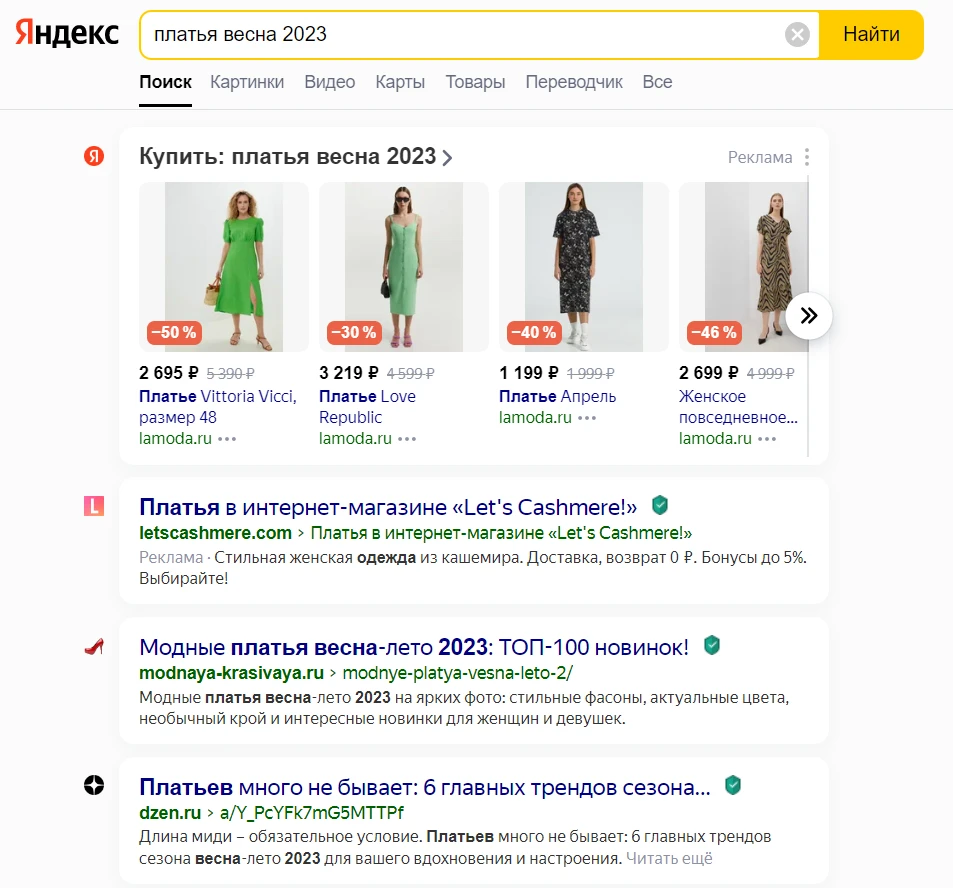Click the Yandex logo

pos(67,34)
